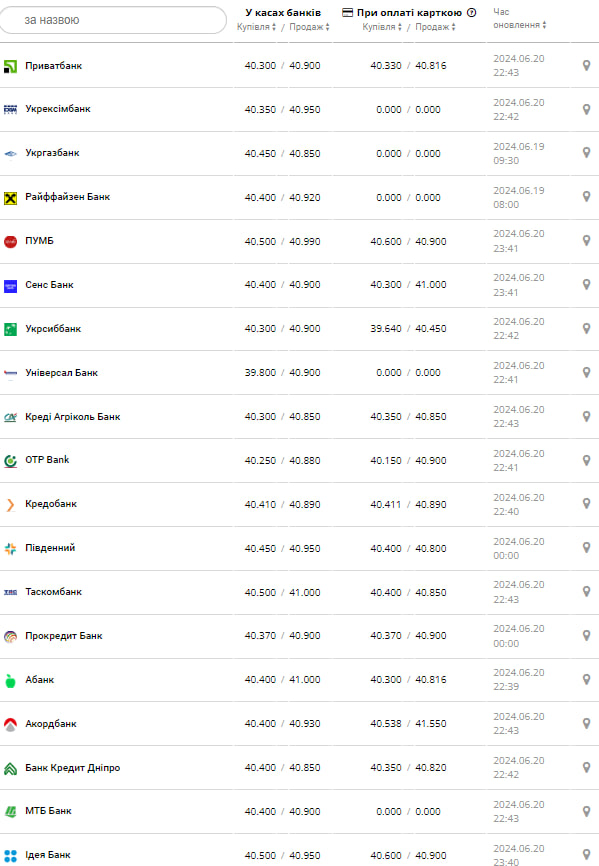The width and height of the screenshot is (599, 866).
Task: Click the Ідея Банк blue dots icon
Action: [10, 856]
